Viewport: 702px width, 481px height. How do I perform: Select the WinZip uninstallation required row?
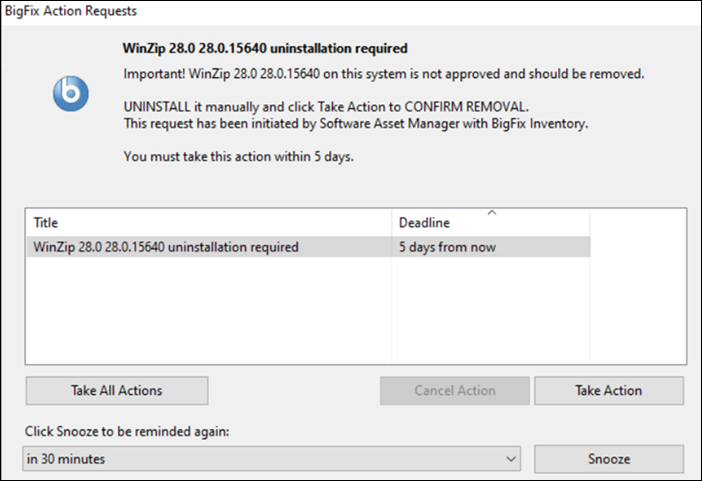(x=166, y=247)
